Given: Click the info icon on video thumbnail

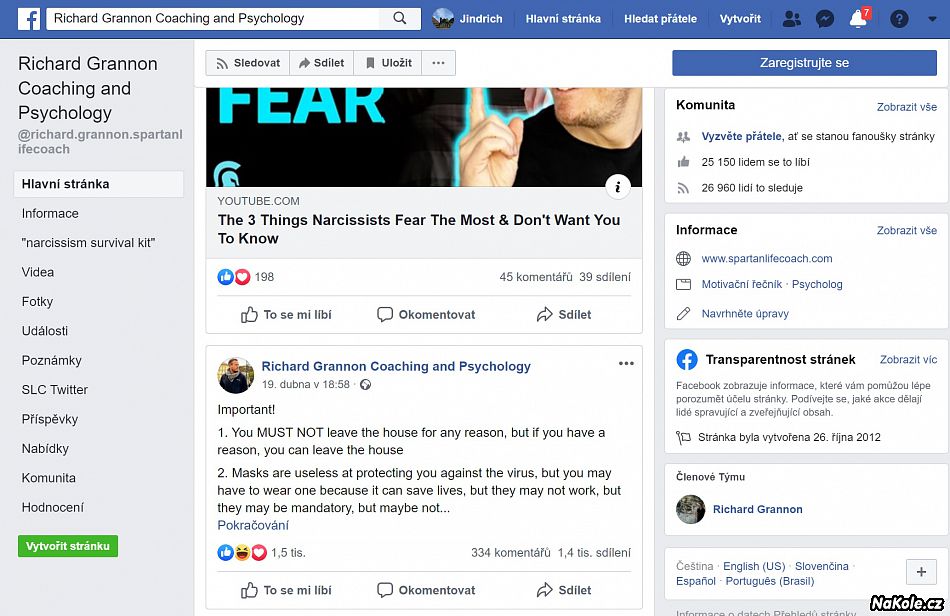Looking at the screenshot, I should click(618, 187).
